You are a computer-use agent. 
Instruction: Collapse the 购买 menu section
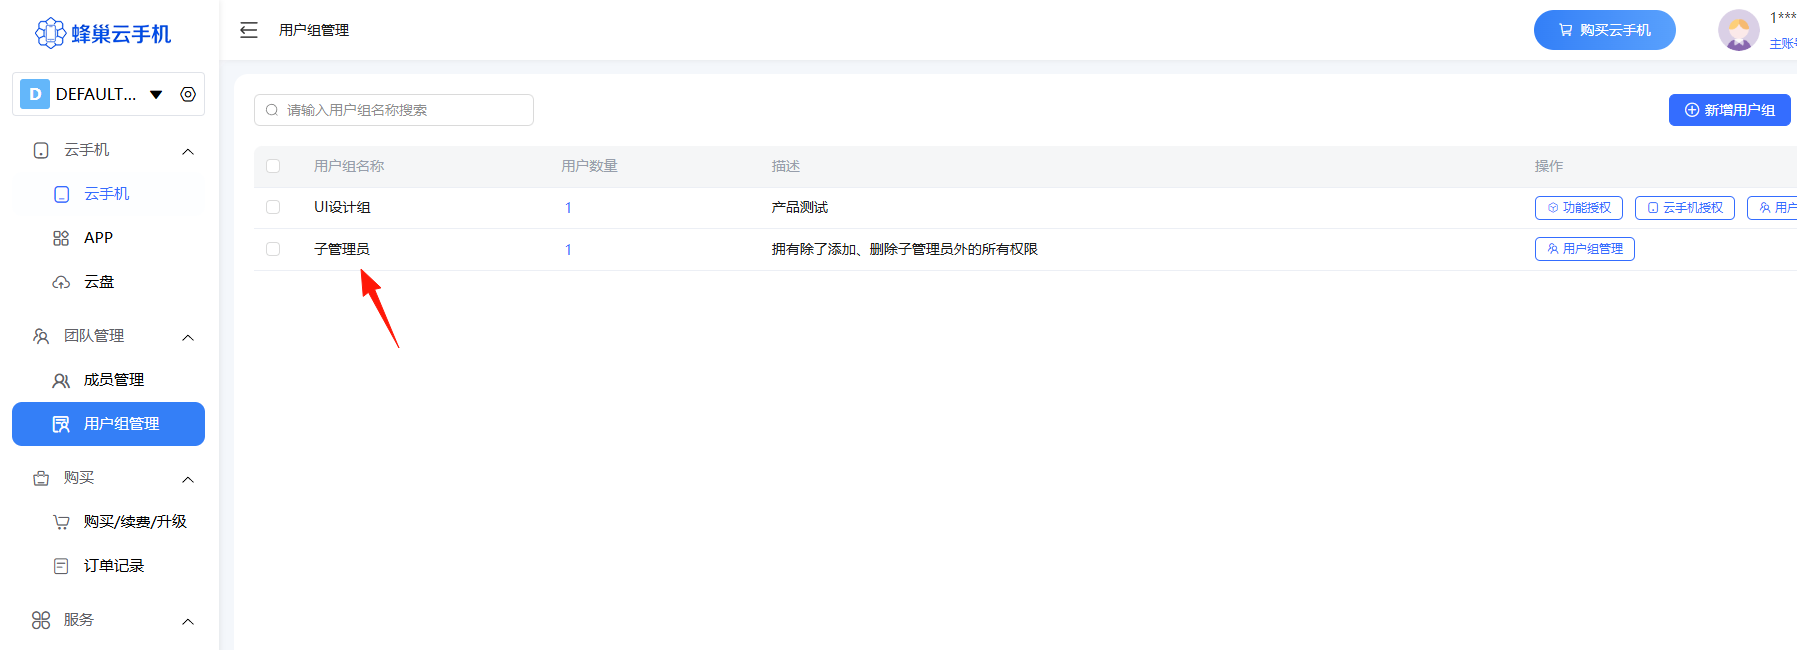(187, 479)
